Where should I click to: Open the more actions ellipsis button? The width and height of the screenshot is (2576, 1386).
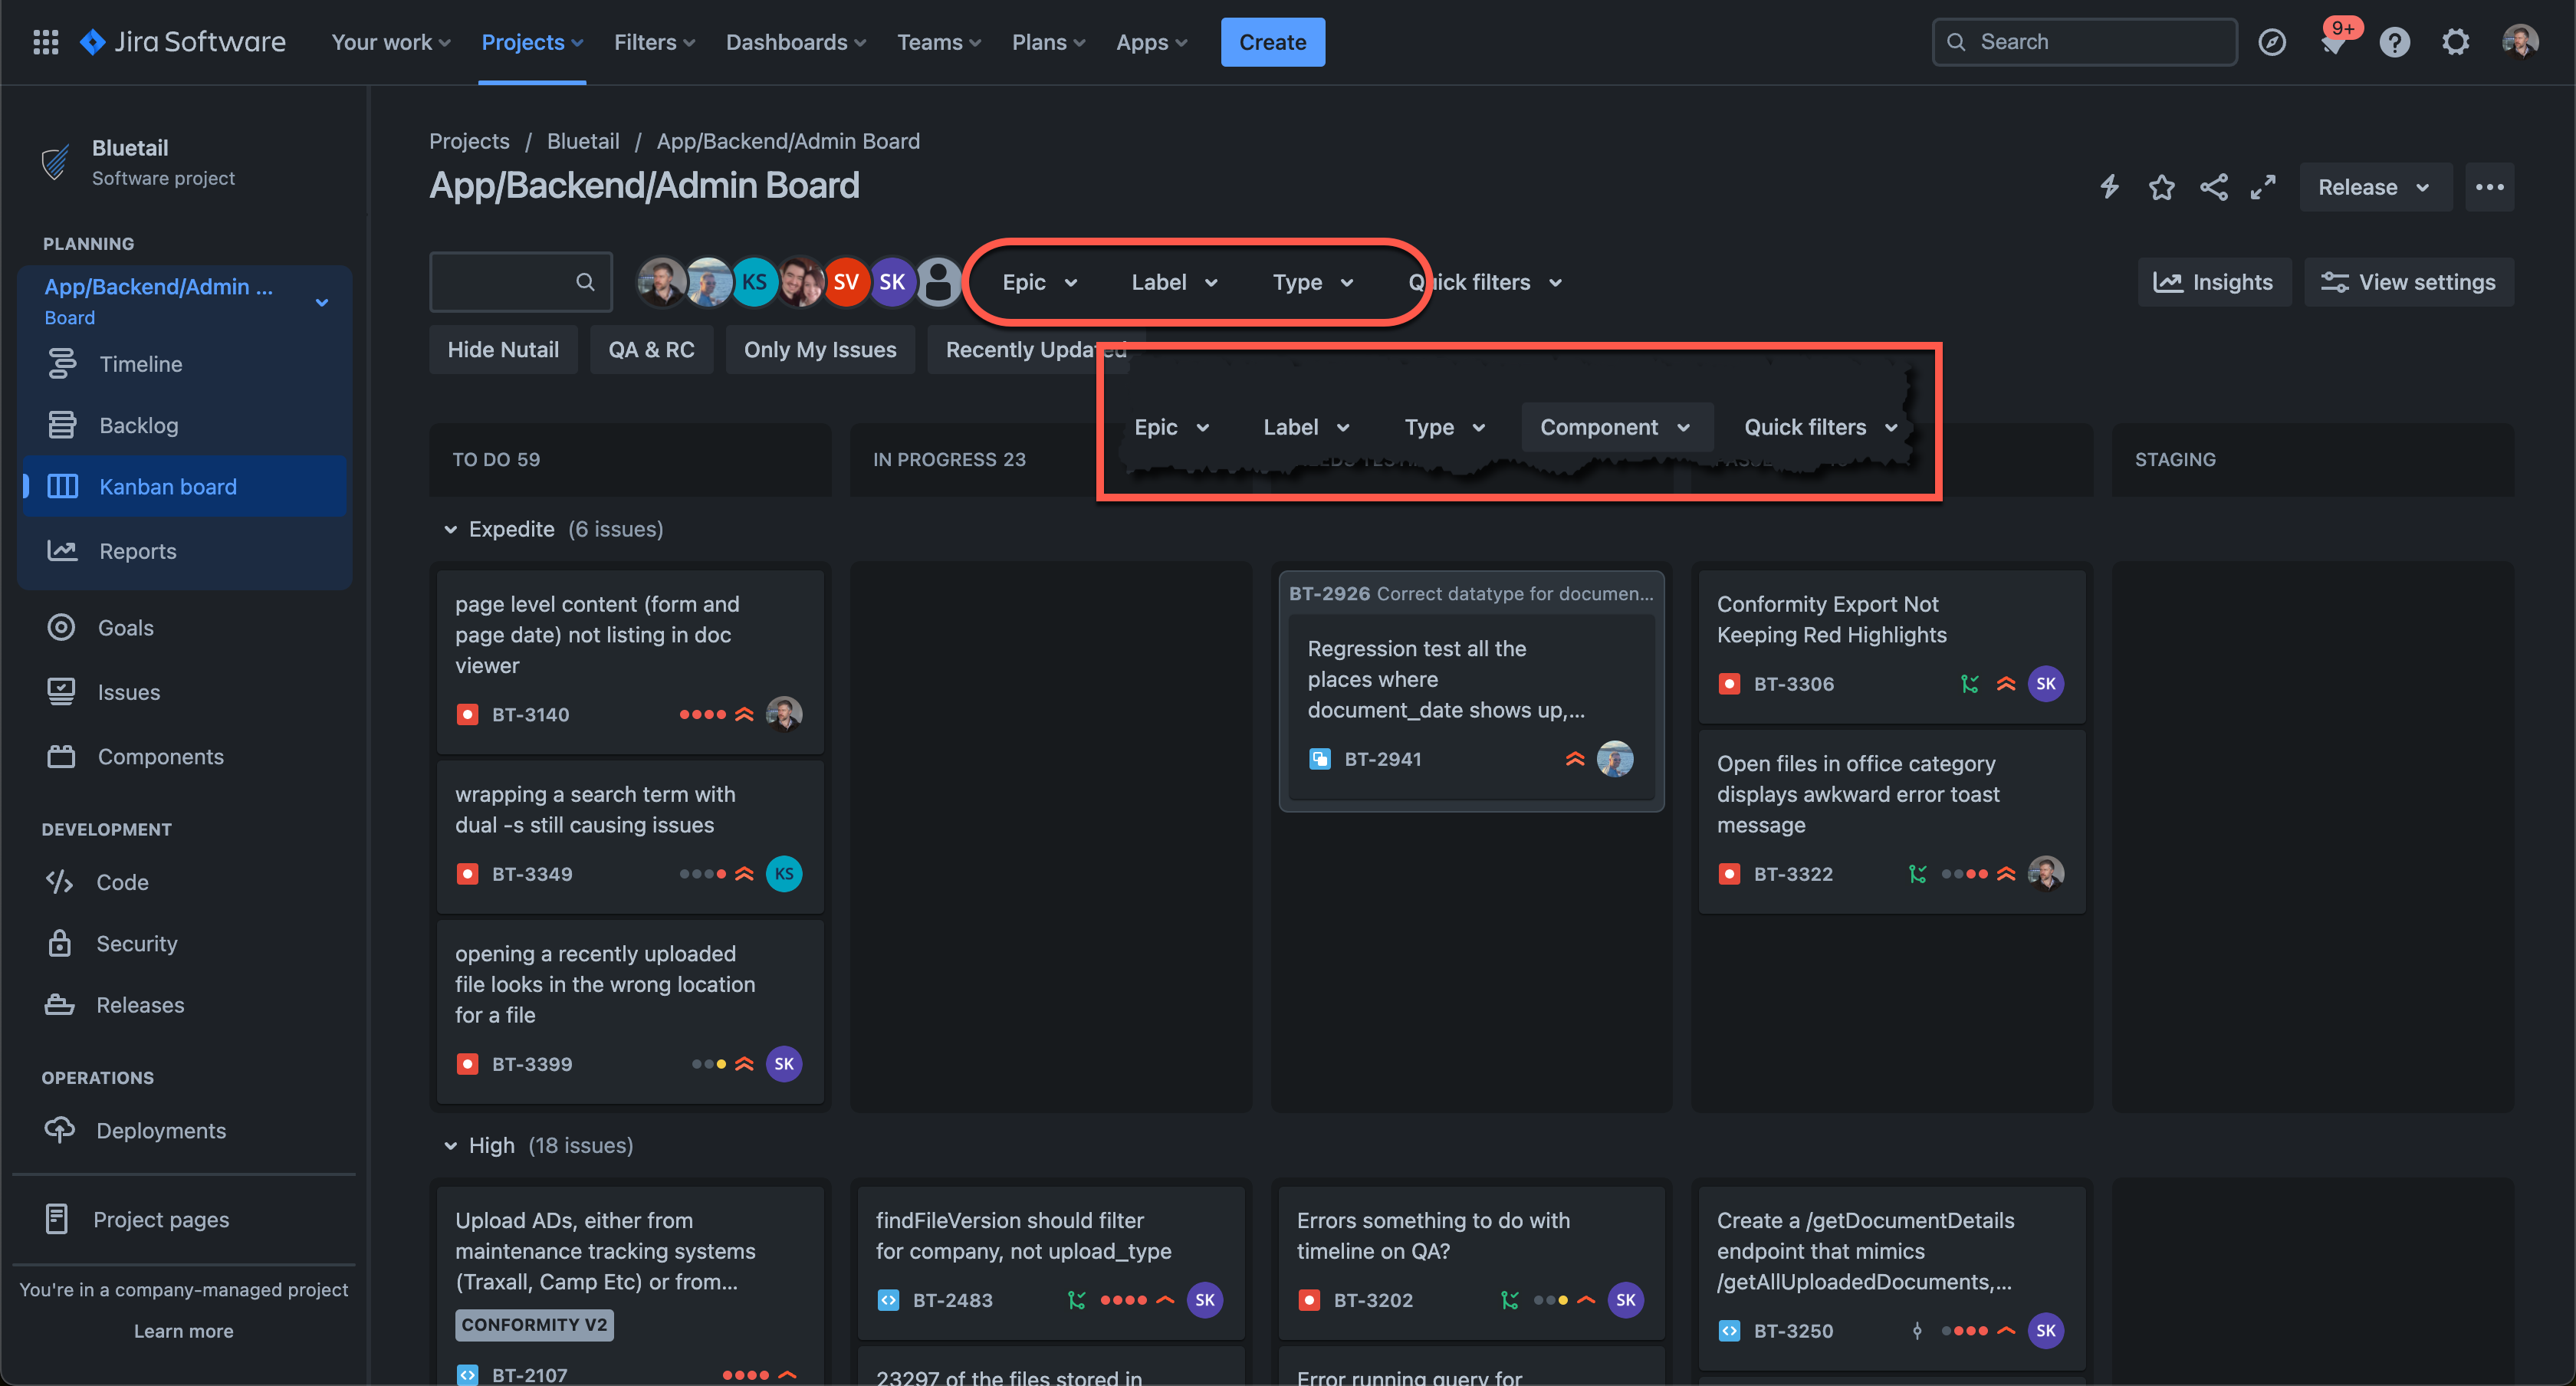pos(2489,187)
